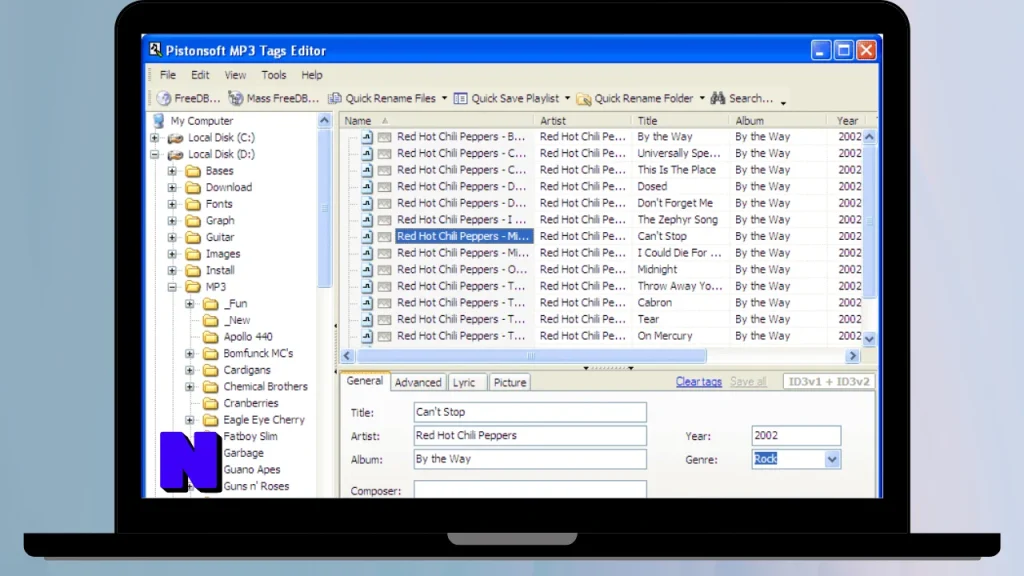Image resolution: width=1024 pixels, height=576 pixels.
Task: Select Universally Spe... title cell
Action: tap(679, 153)
